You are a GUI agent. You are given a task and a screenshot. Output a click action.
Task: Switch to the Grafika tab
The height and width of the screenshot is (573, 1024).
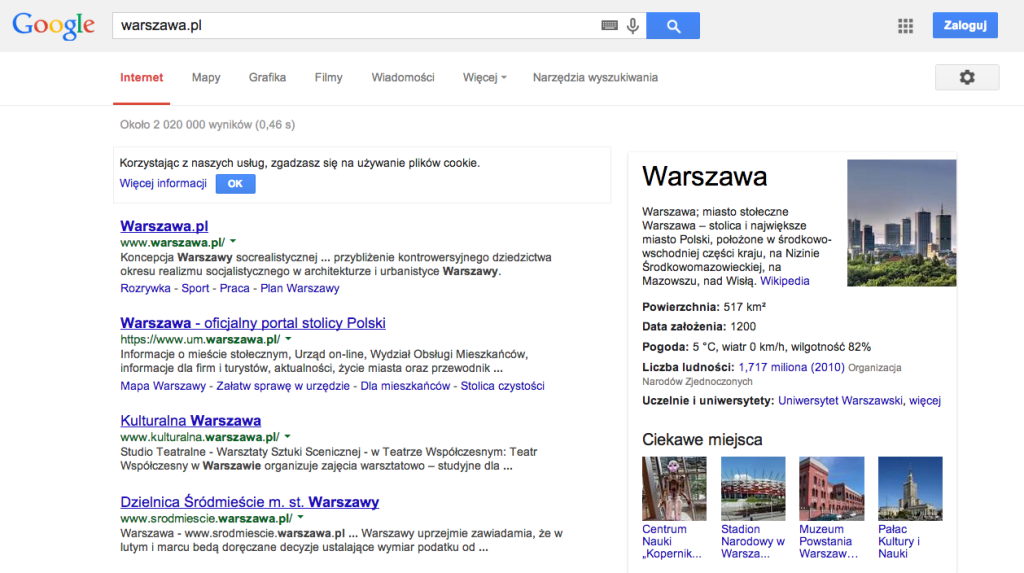(267, 77)
